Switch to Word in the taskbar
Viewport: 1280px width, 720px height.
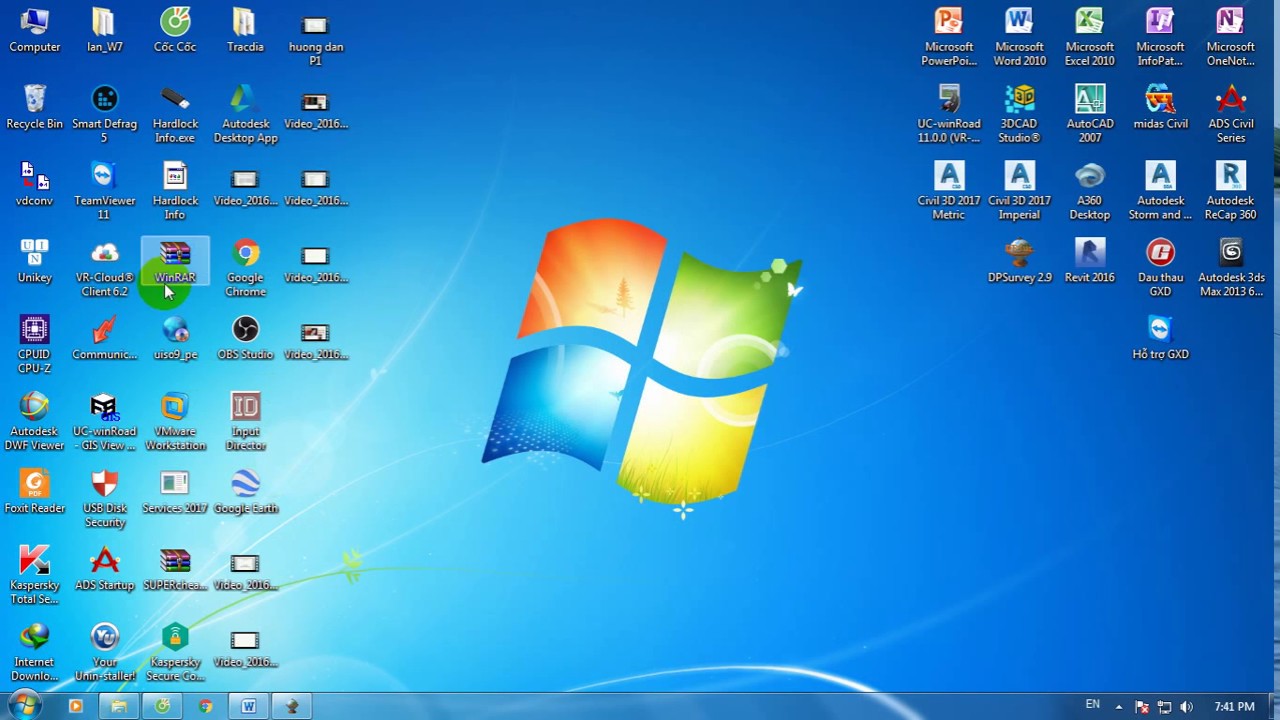[248, 706]
